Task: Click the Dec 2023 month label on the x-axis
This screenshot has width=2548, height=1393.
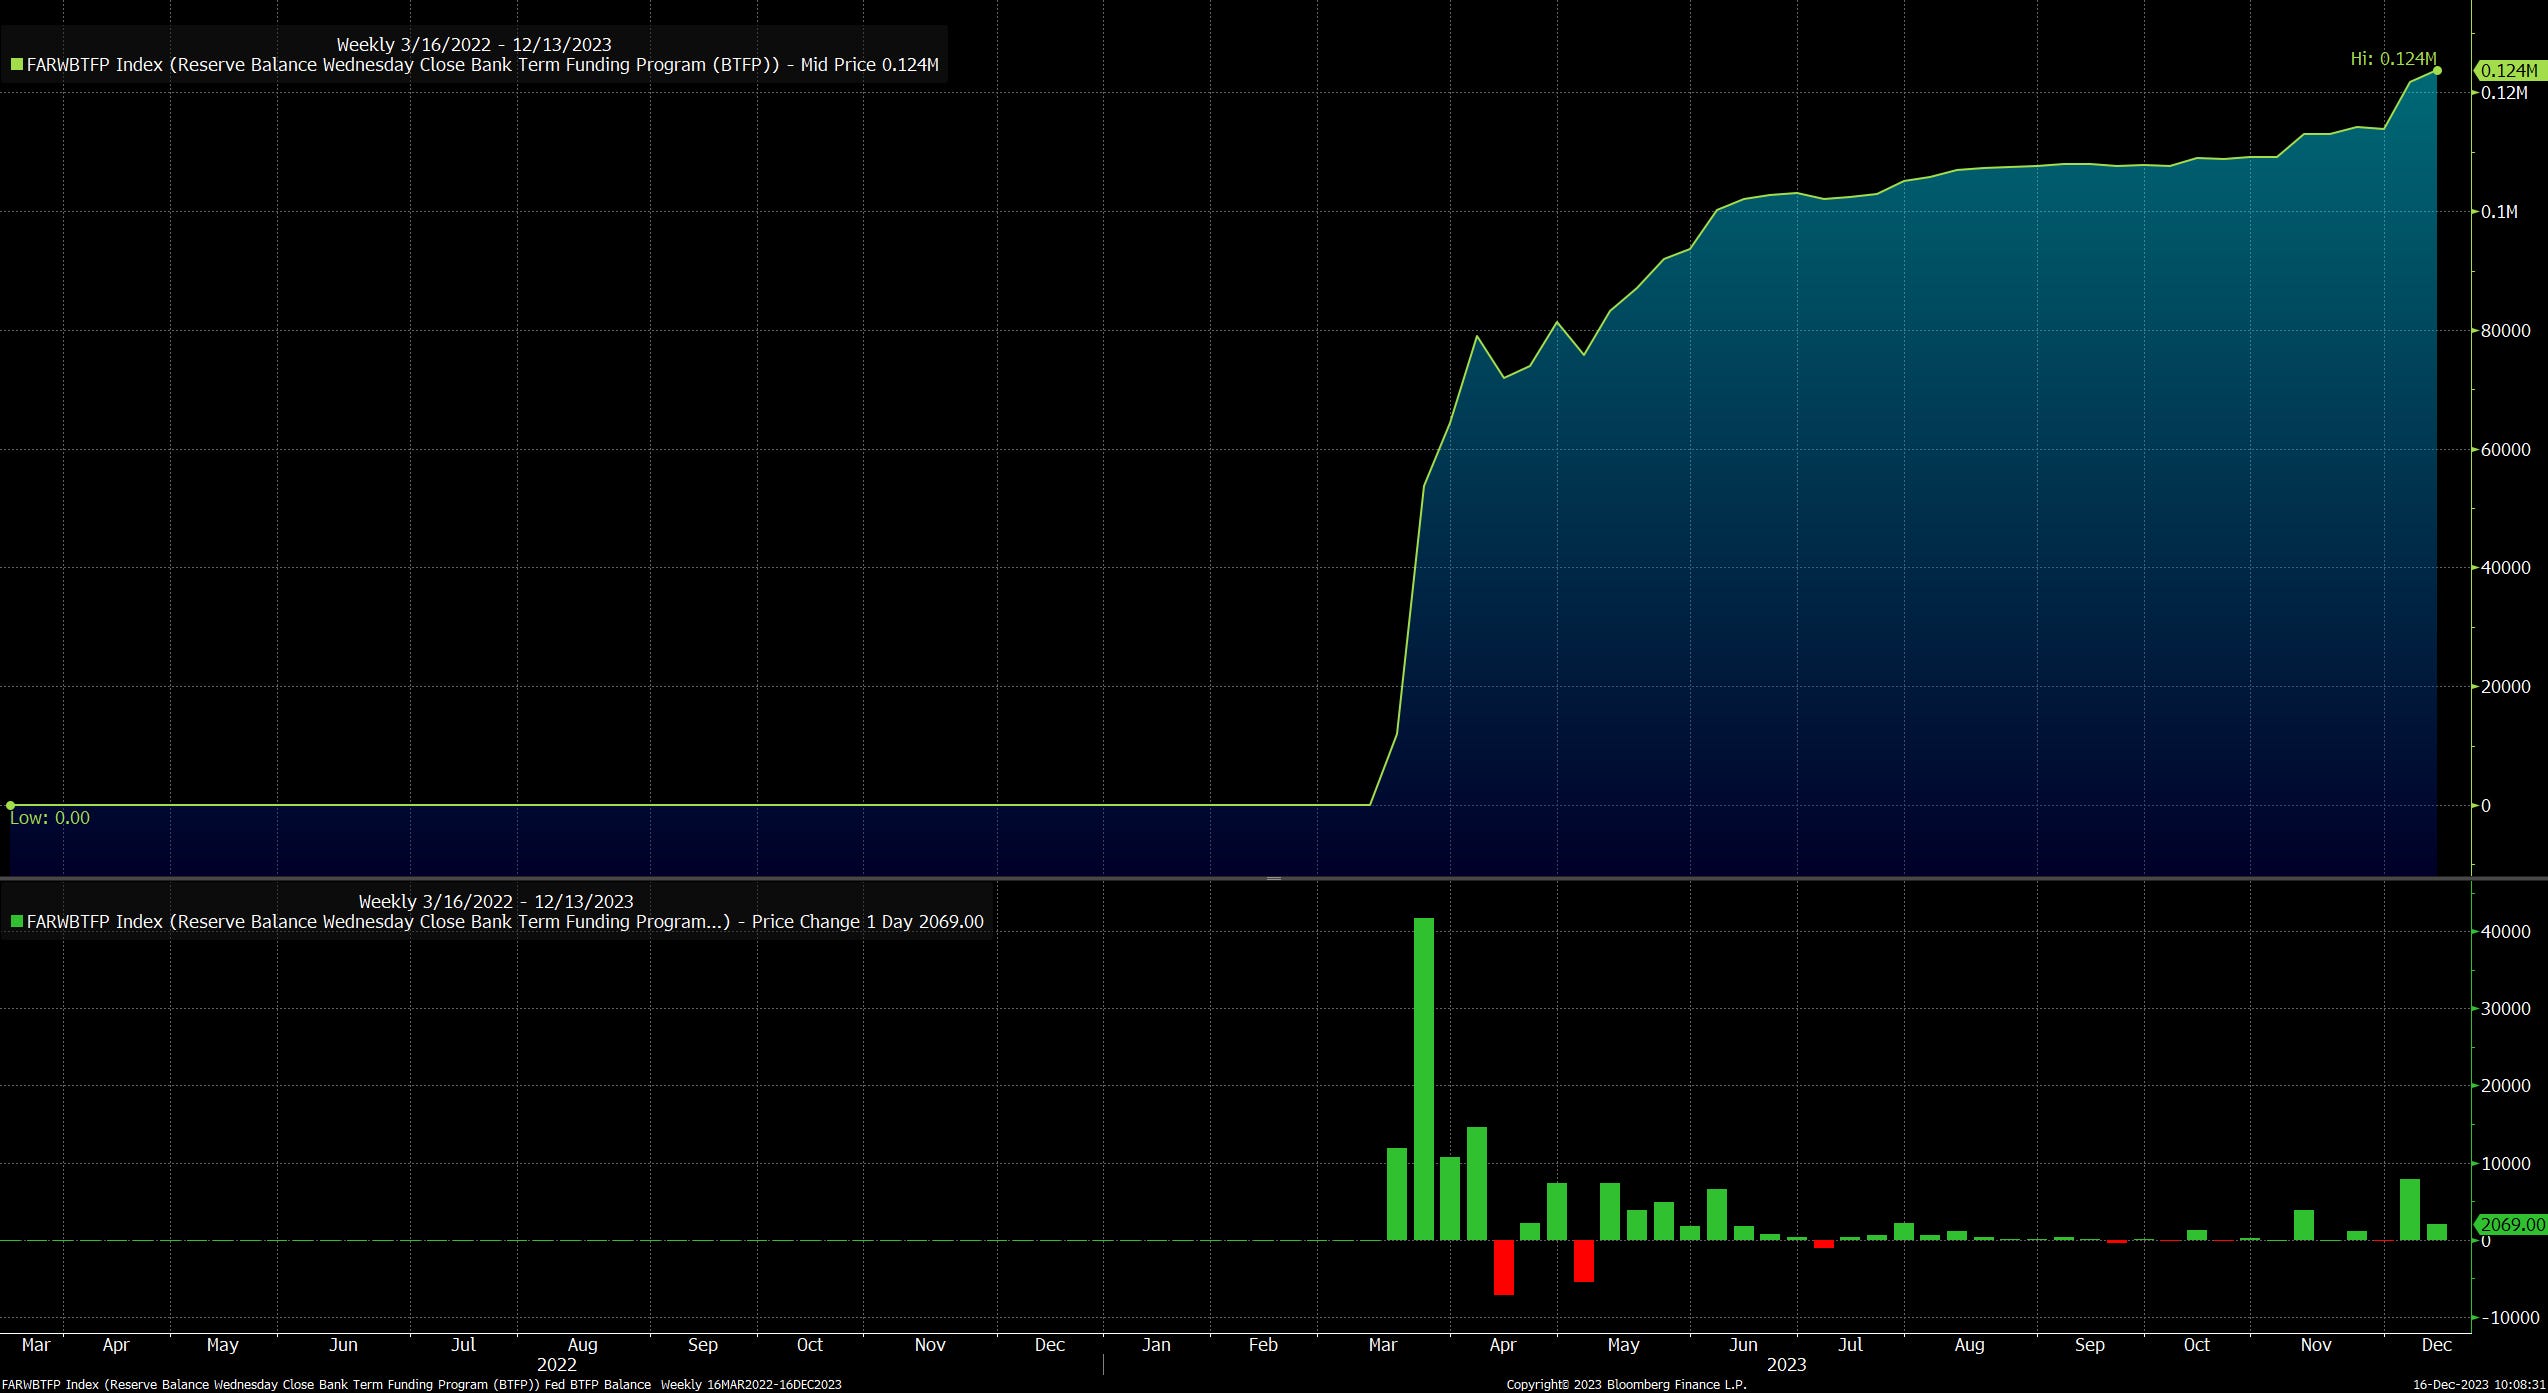Action: click(2436, 1345)
